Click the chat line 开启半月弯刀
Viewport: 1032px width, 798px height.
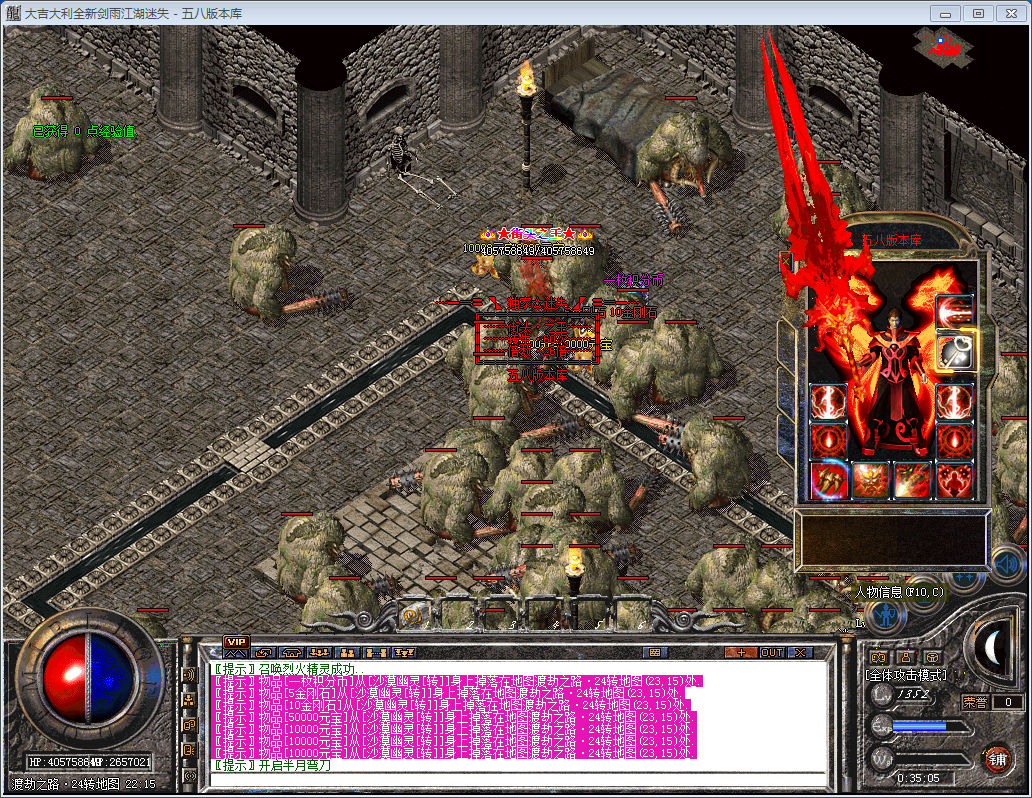[272, 765]
